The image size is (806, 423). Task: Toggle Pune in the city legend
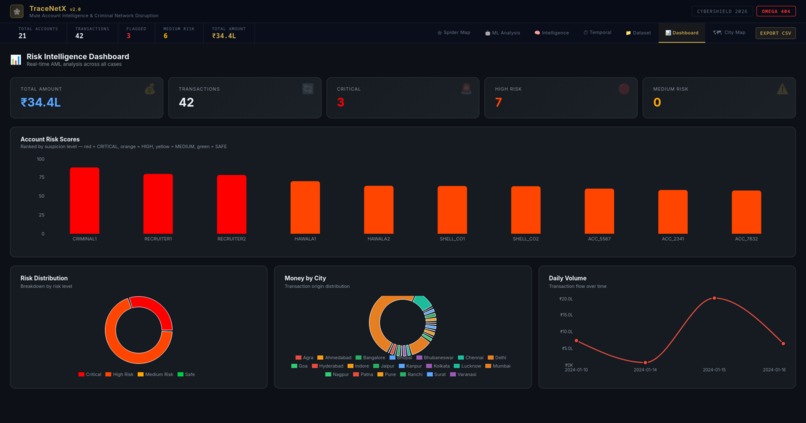[387, 374]
